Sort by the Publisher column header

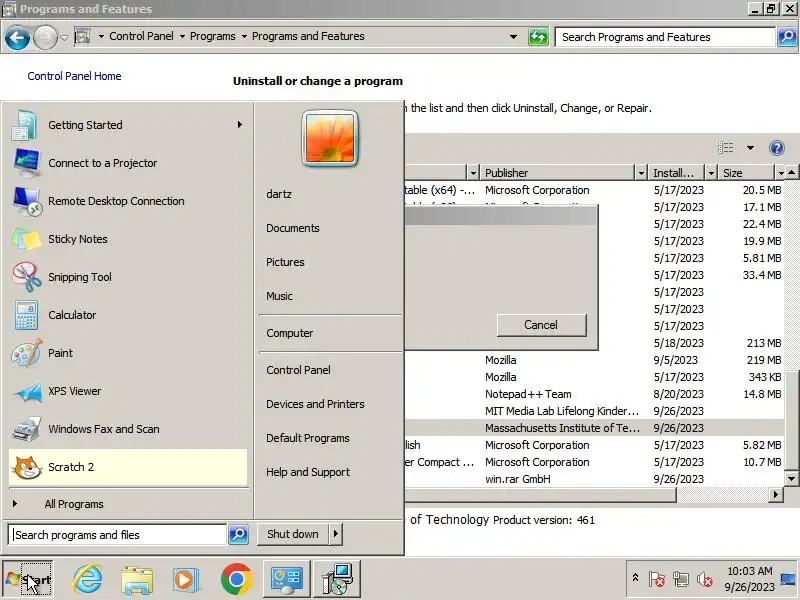tap(558, 173)
